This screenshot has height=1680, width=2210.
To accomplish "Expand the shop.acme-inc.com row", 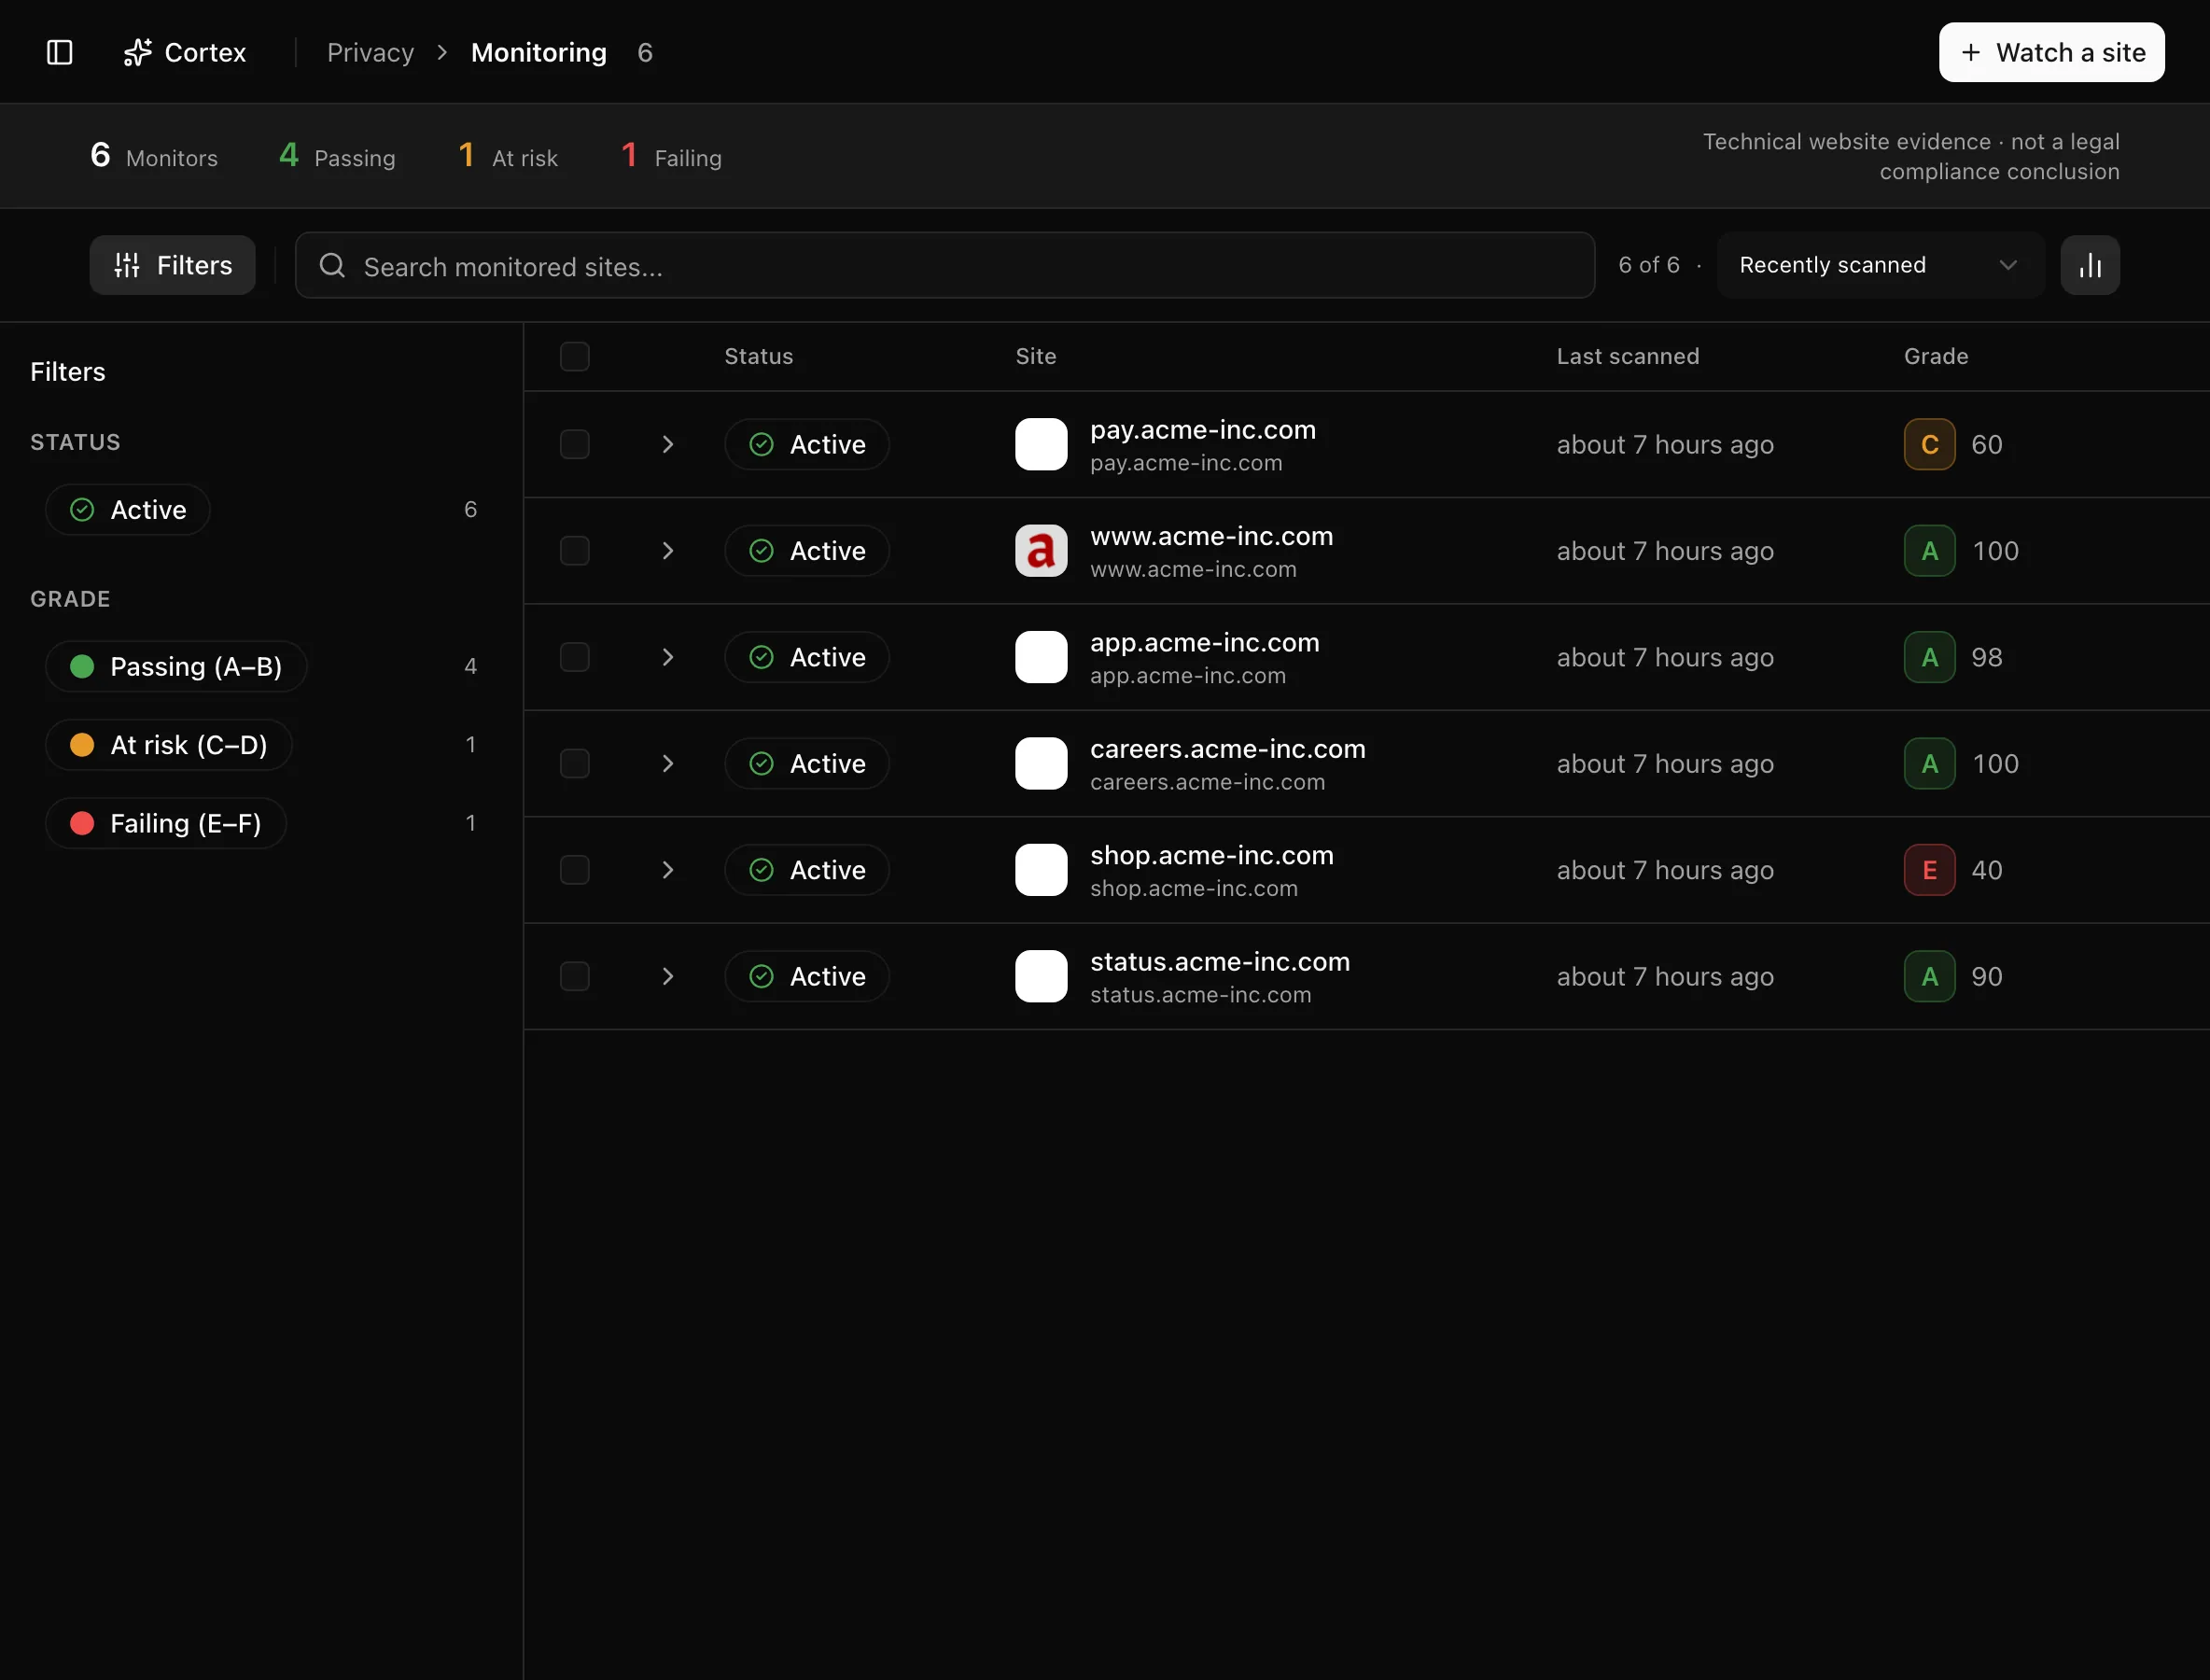I will pos(668,870).
